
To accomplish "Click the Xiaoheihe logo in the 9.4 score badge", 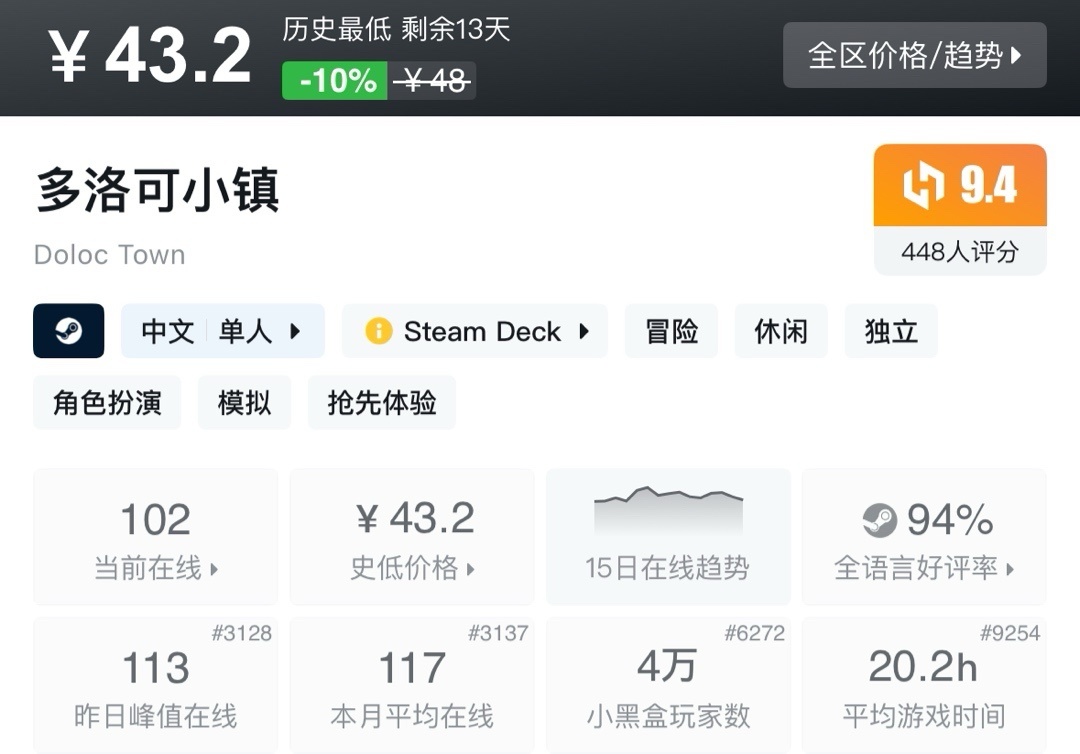I will pos(922,186).
